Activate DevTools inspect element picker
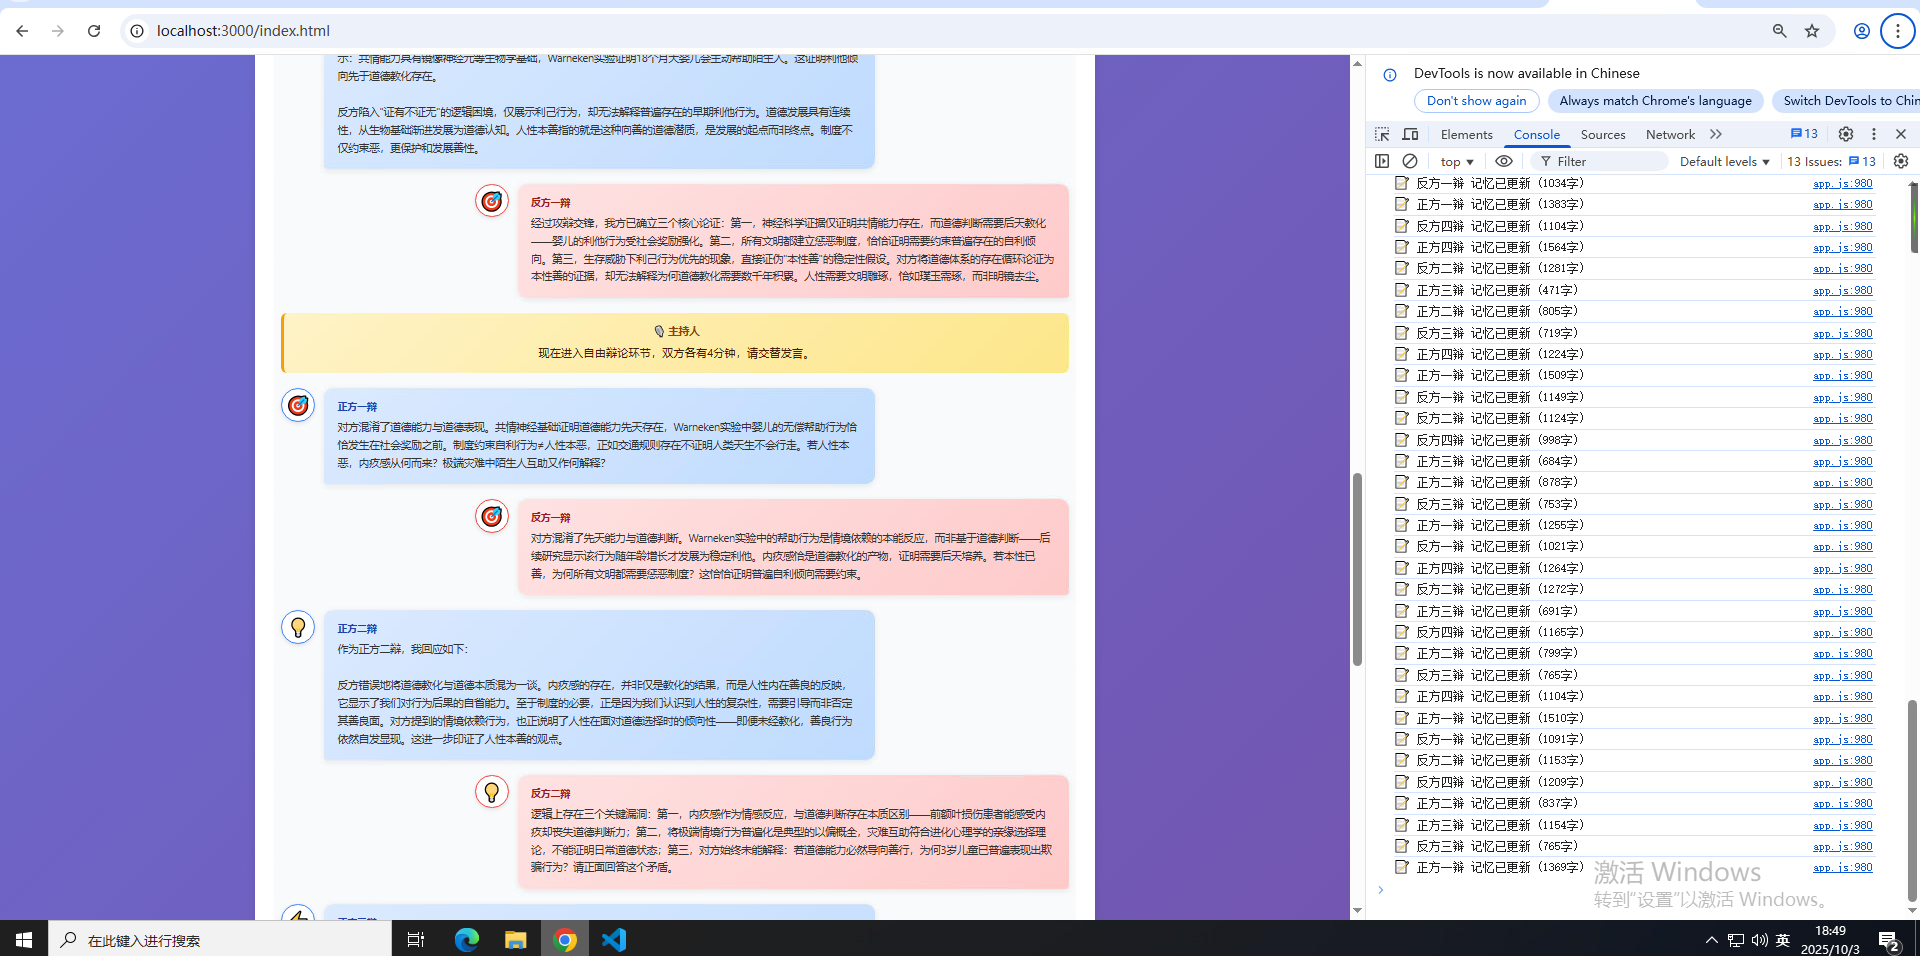Screen dimensions: 1920x956 [1382, 134]
